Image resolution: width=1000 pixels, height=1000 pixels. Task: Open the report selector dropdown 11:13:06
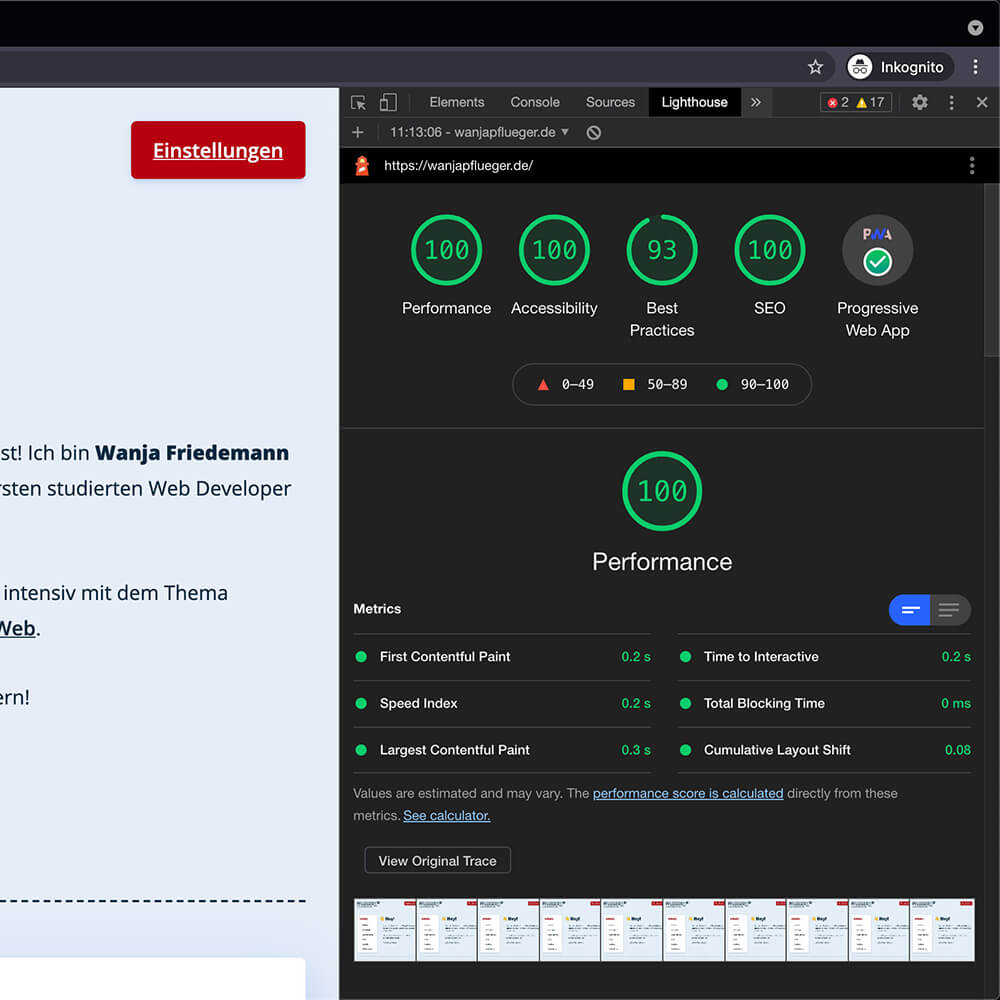coord(479,132)
